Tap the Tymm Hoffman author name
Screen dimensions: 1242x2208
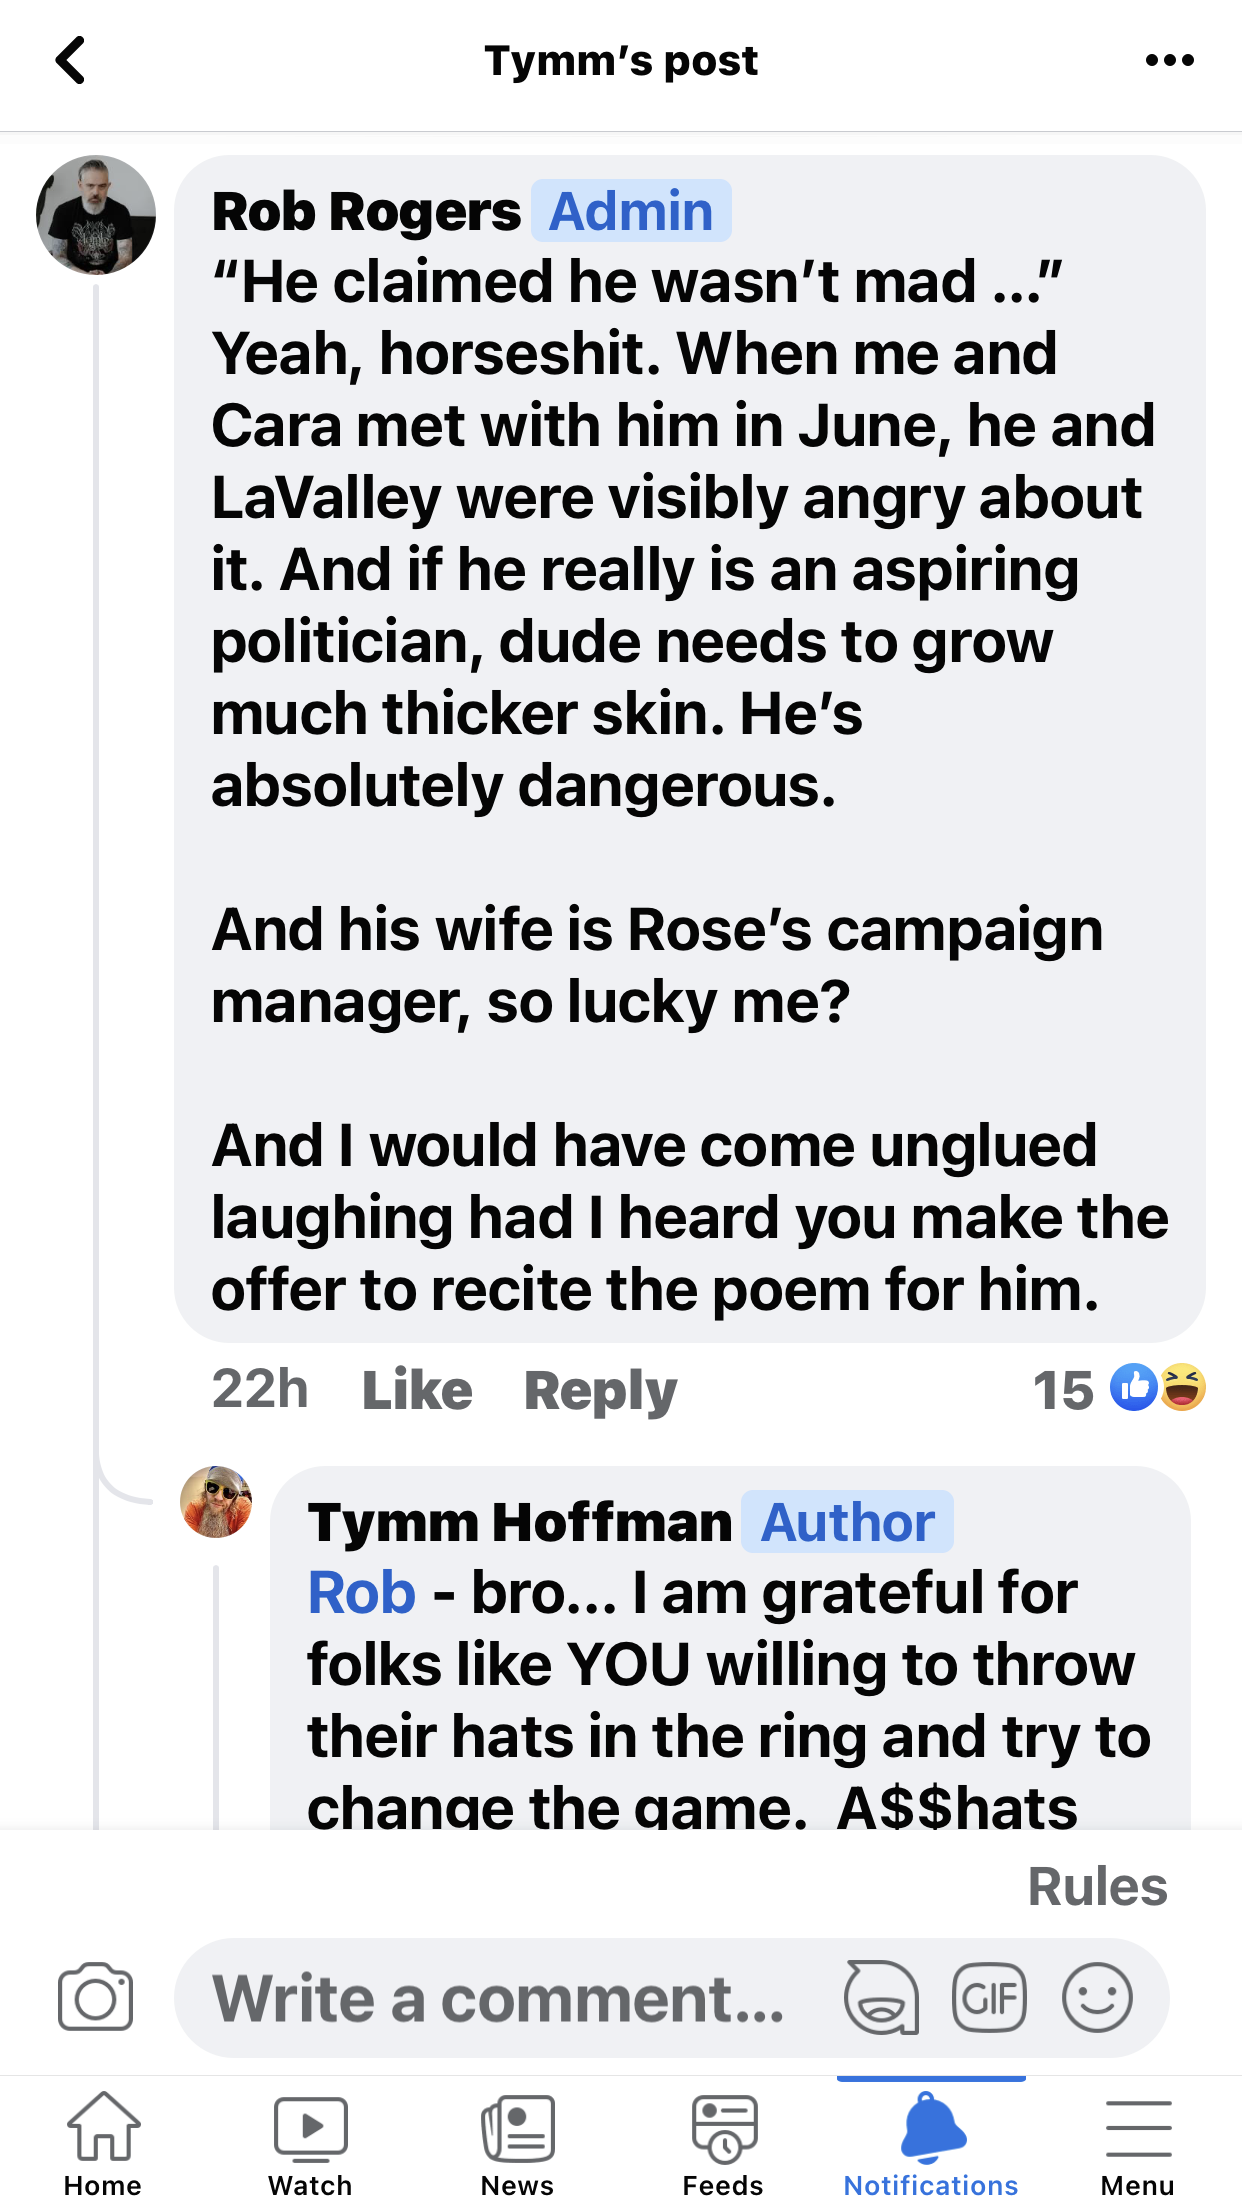tap(520, 1523)
